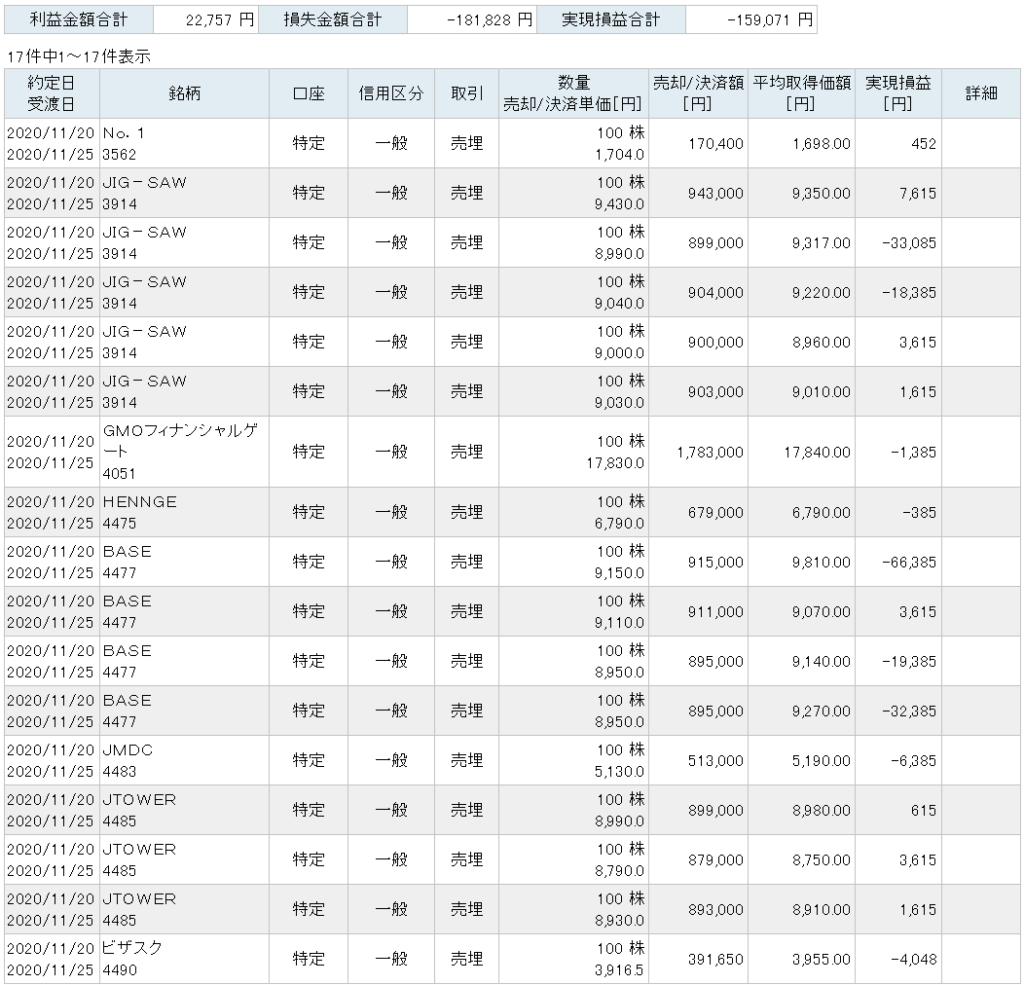Click the 詳細 column header
Viewport: 1024px width, 985px height.
[981, 93]
